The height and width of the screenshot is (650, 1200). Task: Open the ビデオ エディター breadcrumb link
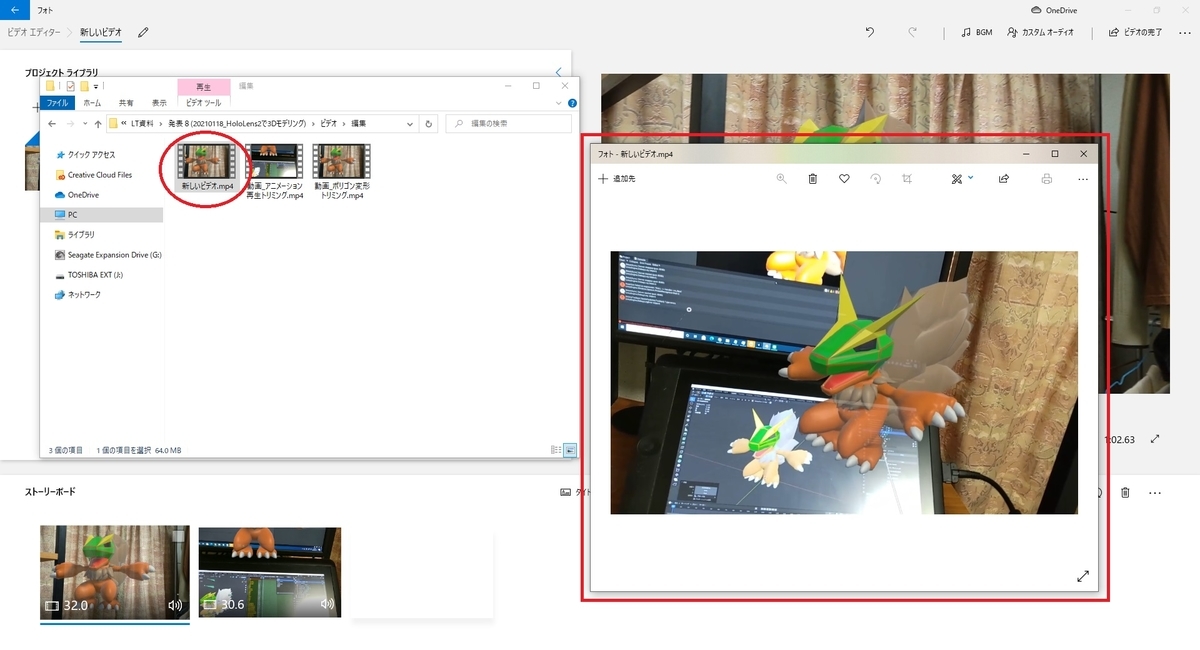tap(36, 32)
